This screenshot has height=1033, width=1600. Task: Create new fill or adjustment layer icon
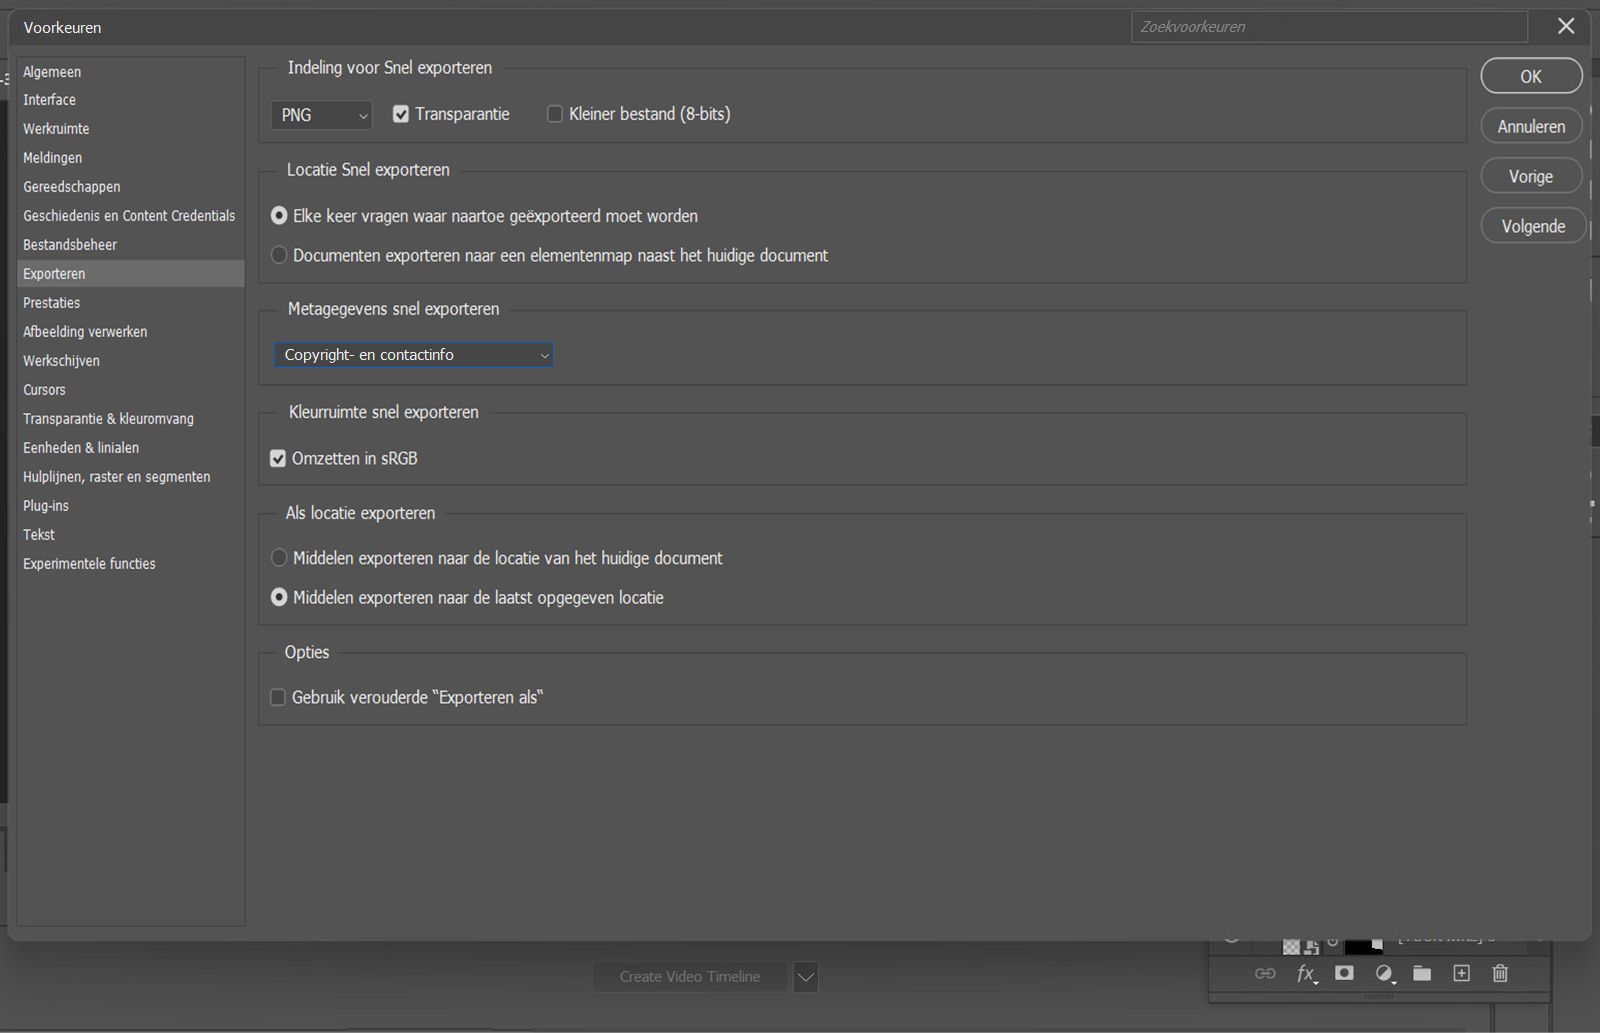tap(1385, 974)
